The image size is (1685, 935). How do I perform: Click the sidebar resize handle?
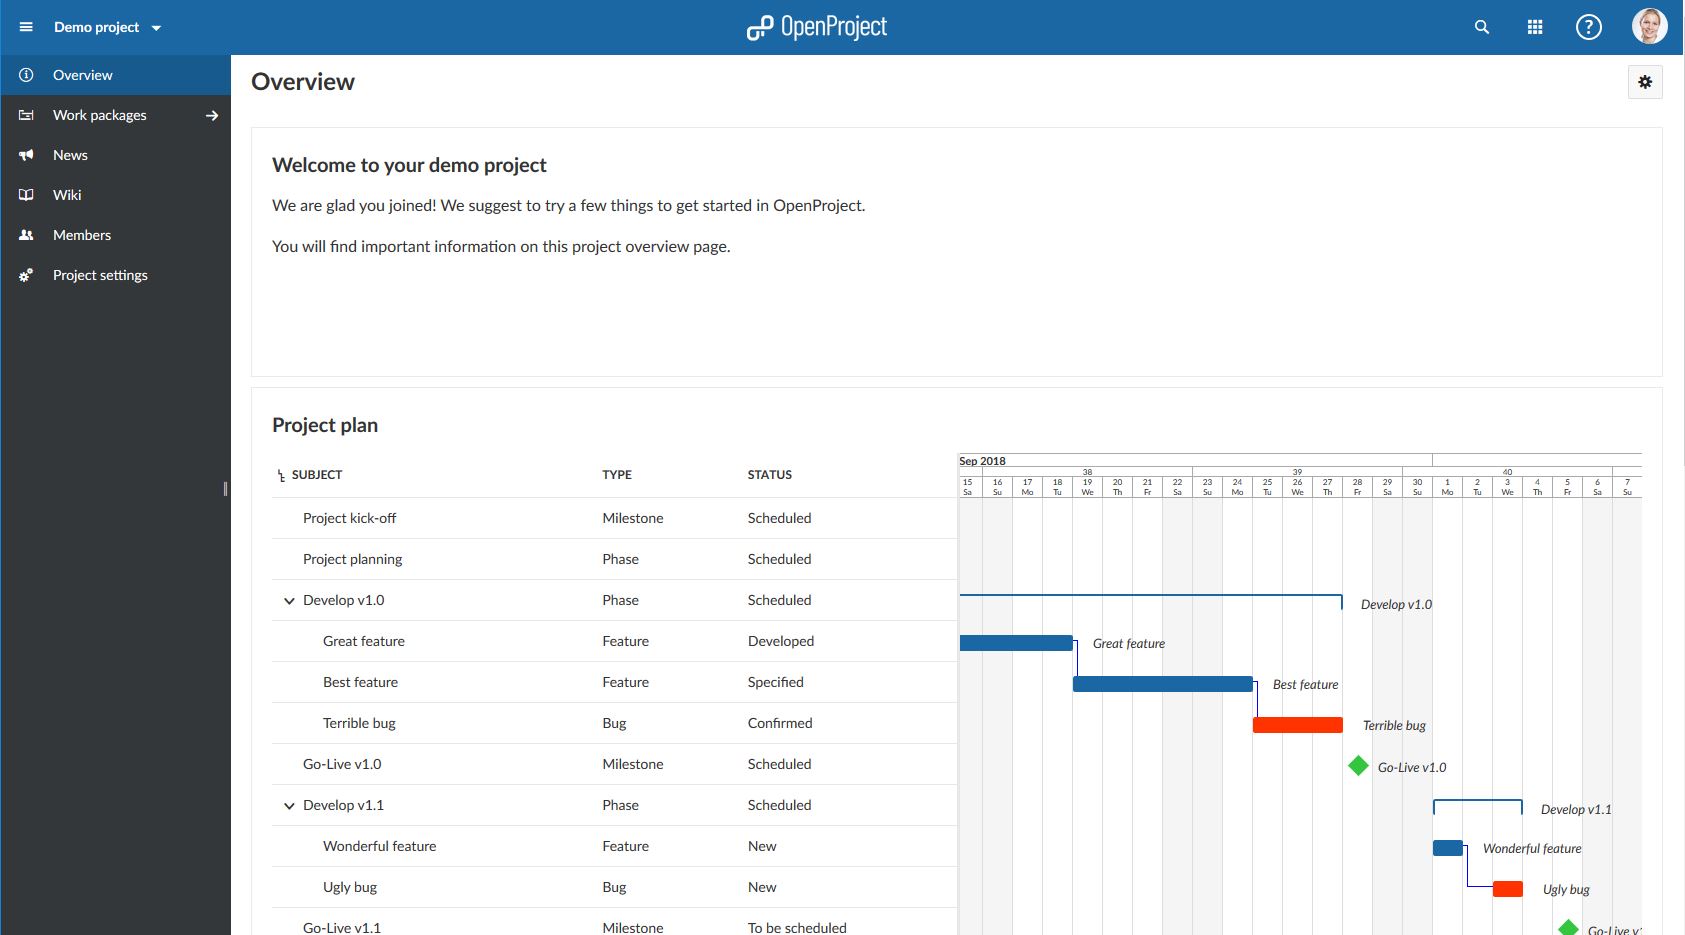point(225,489)
